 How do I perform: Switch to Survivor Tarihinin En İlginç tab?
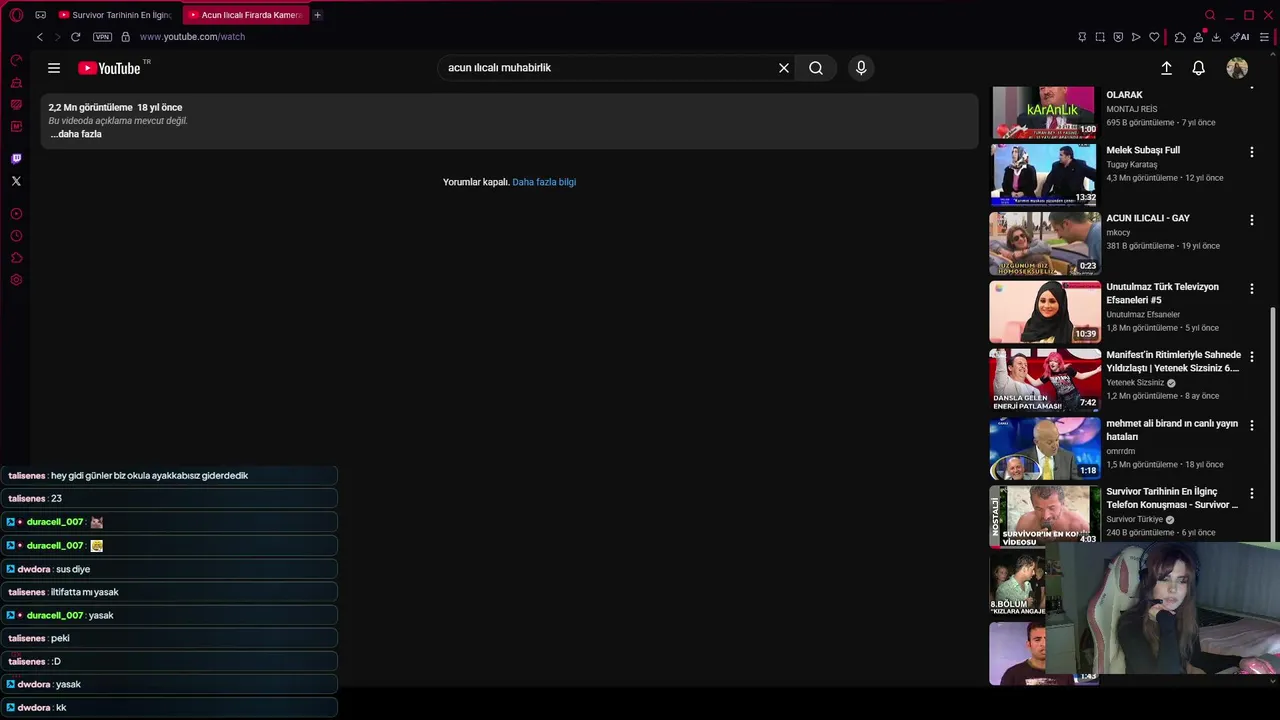pyautogui.click(x=115, y=15)
